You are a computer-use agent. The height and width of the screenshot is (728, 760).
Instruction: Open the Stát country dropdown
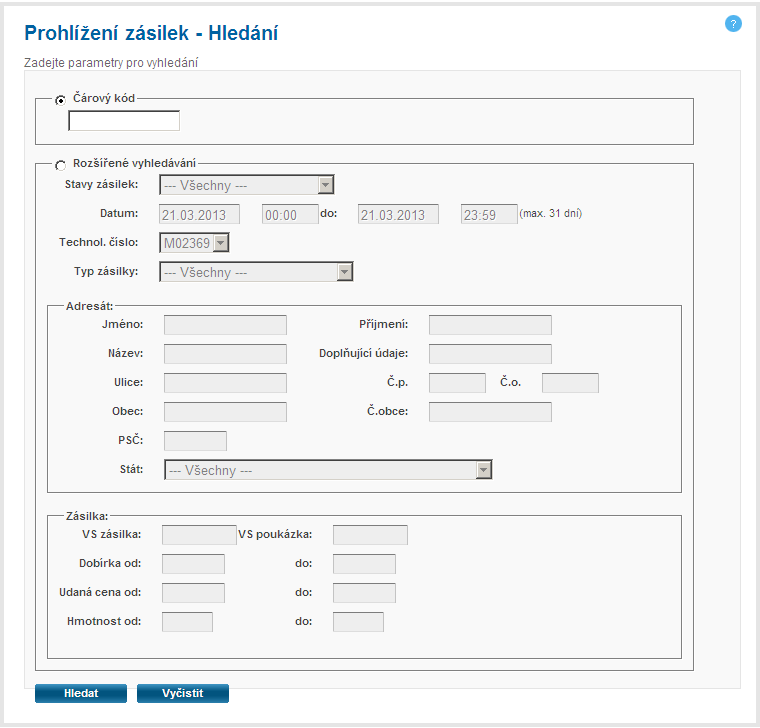click(328, 470)
